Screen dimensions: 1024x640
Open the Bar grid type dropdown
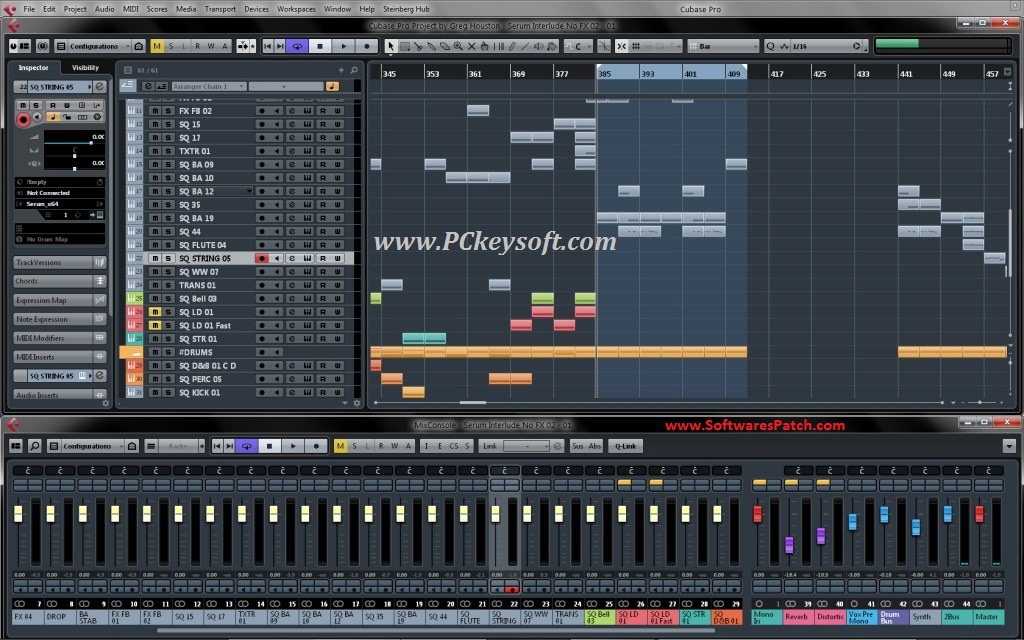pyautogui.click(x=724, y=46)
